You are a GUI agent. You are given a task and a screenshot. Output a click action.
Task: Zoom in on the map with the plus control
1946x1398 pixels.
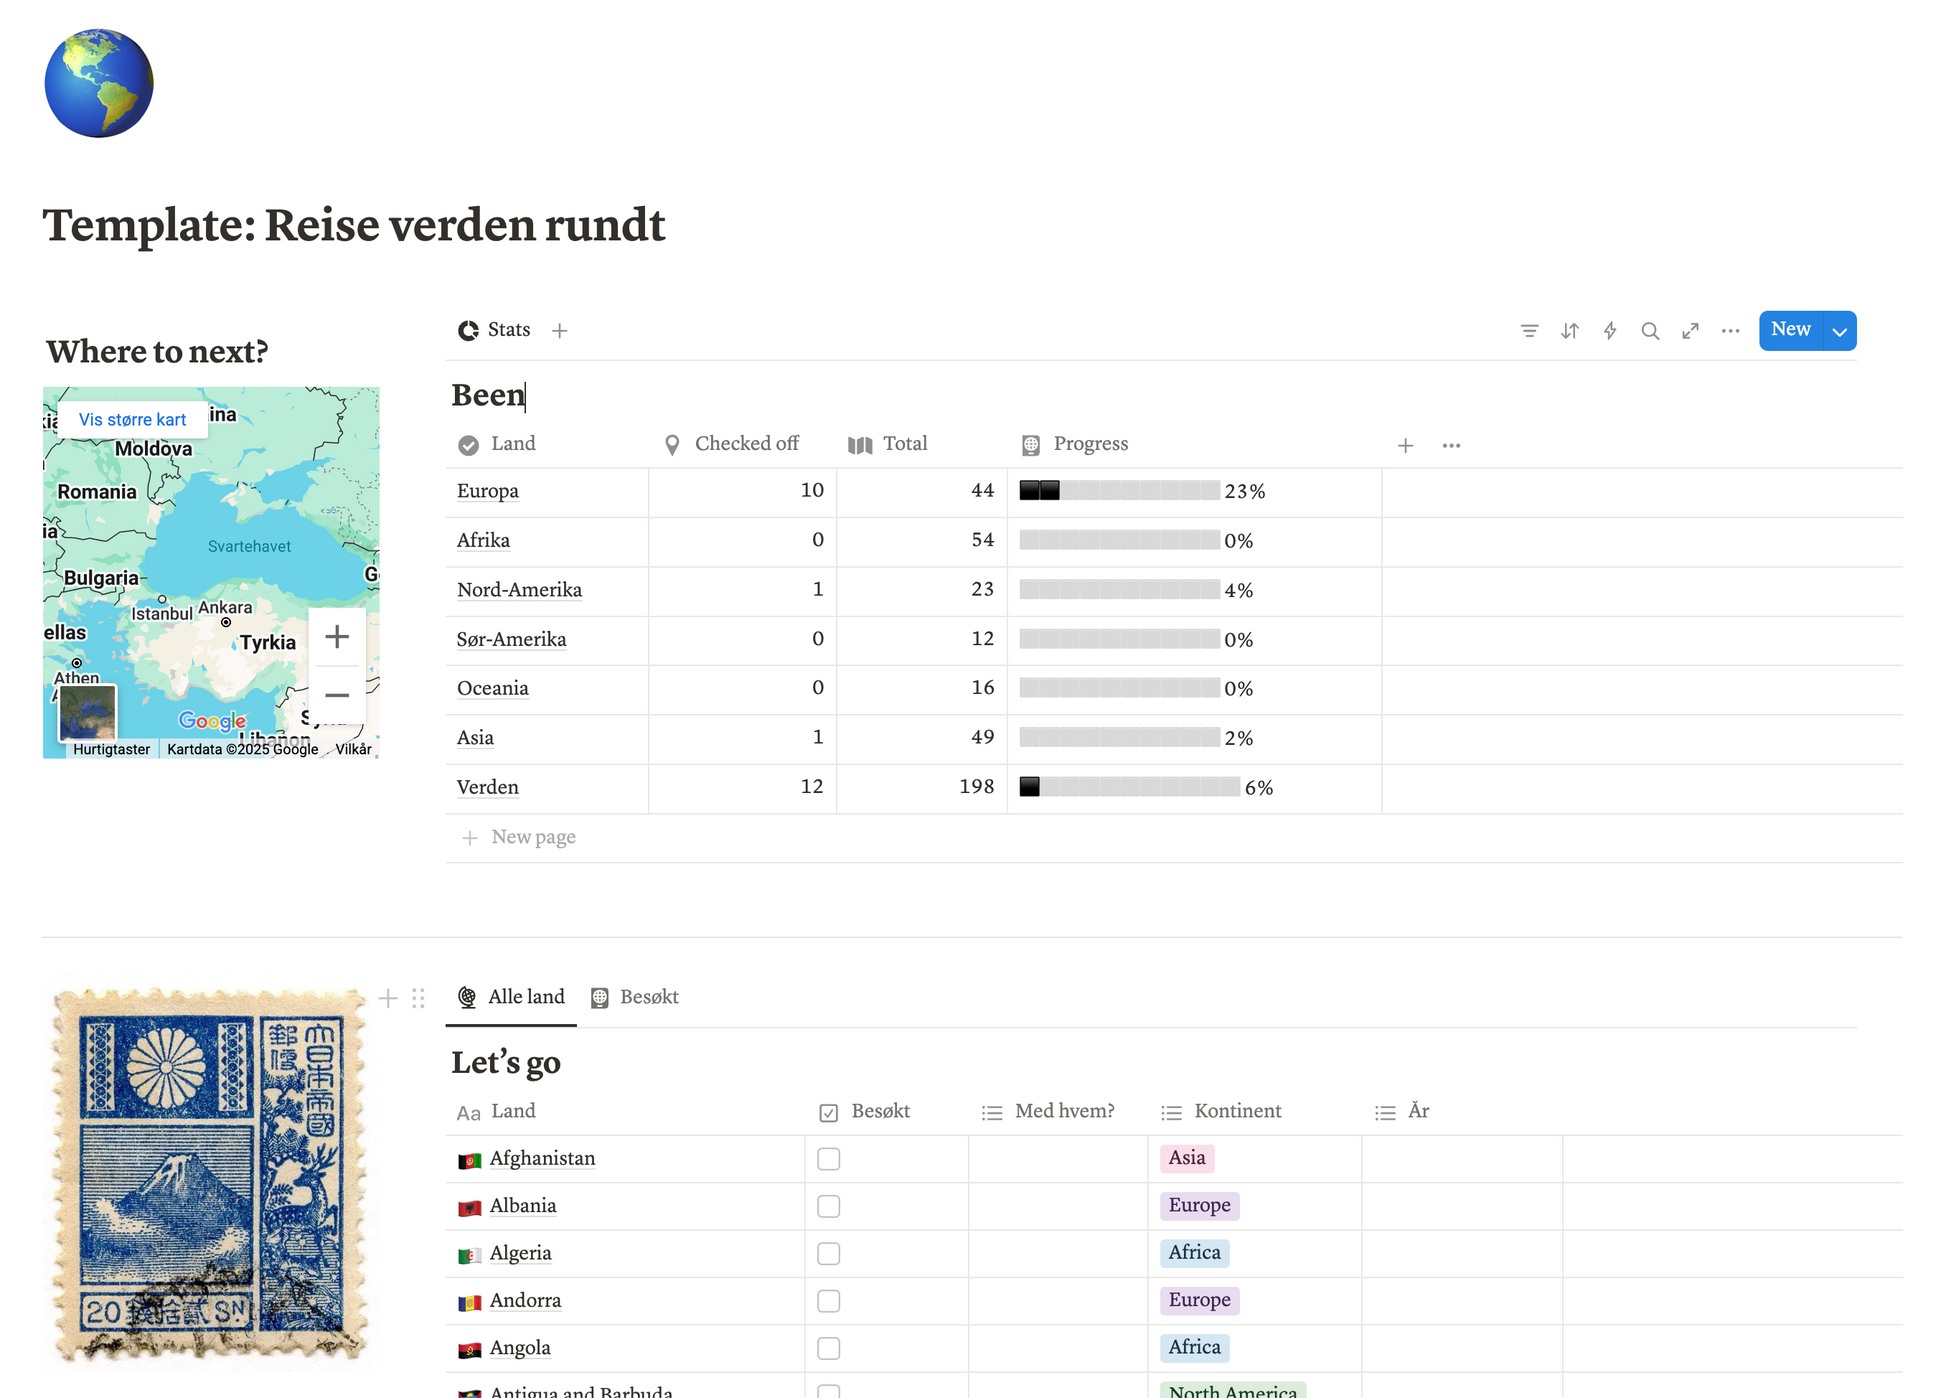coord(337,636)
